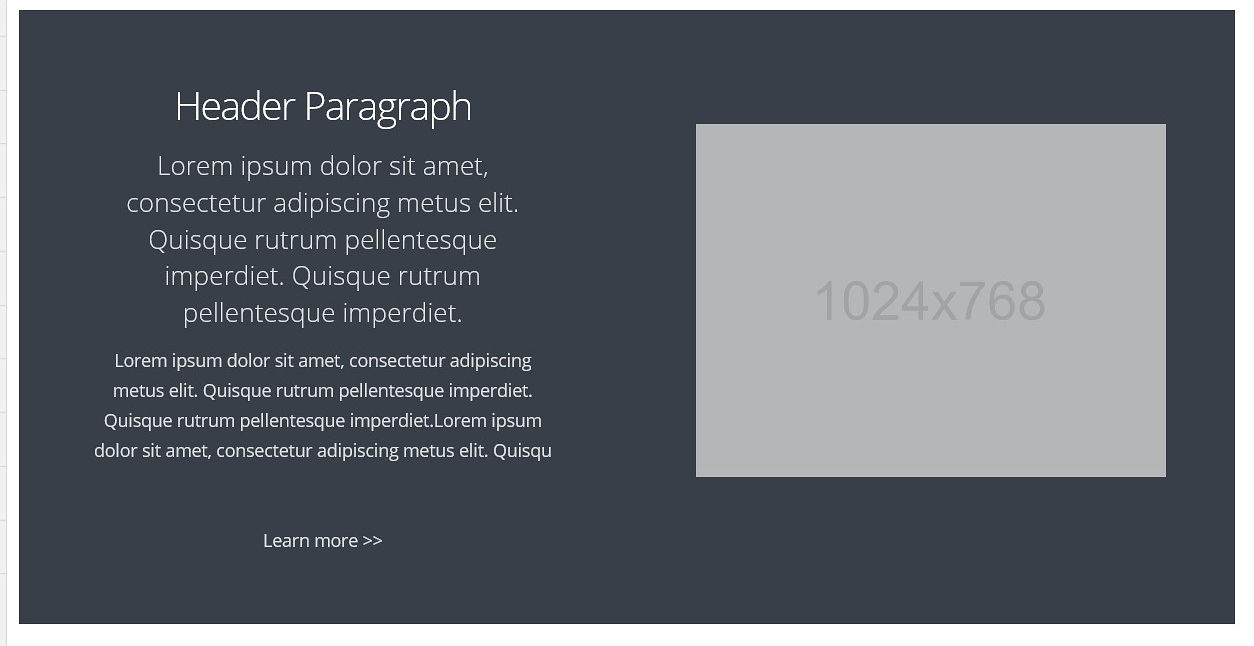1254x646 pixels.
Task: Click the body text line starting 'metus elit. Quisque'
Action: pos(323,390)
